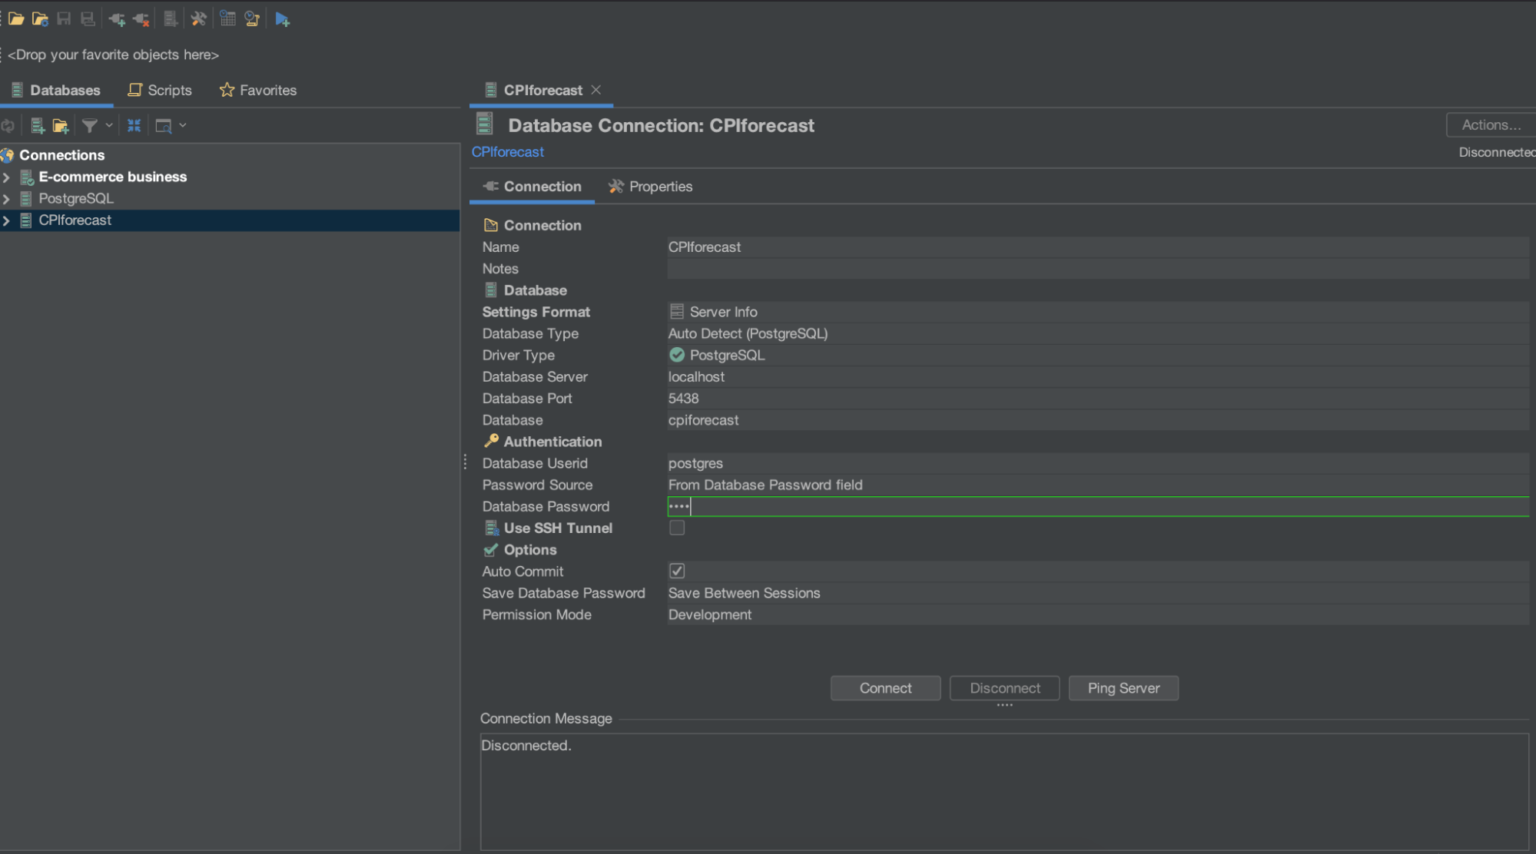Collapse all tree nodes using the blue arrows icon

[134, 125]
